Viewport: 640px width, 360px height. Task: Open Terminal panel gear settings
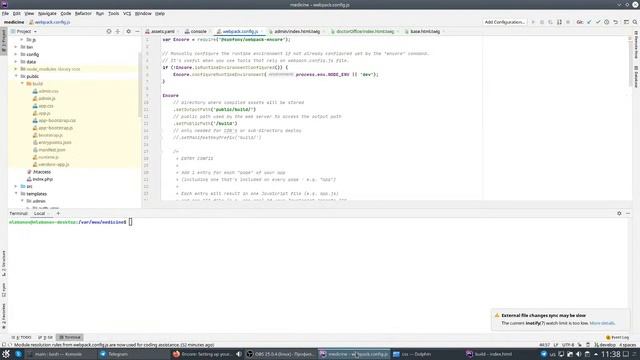coord(619,213)
